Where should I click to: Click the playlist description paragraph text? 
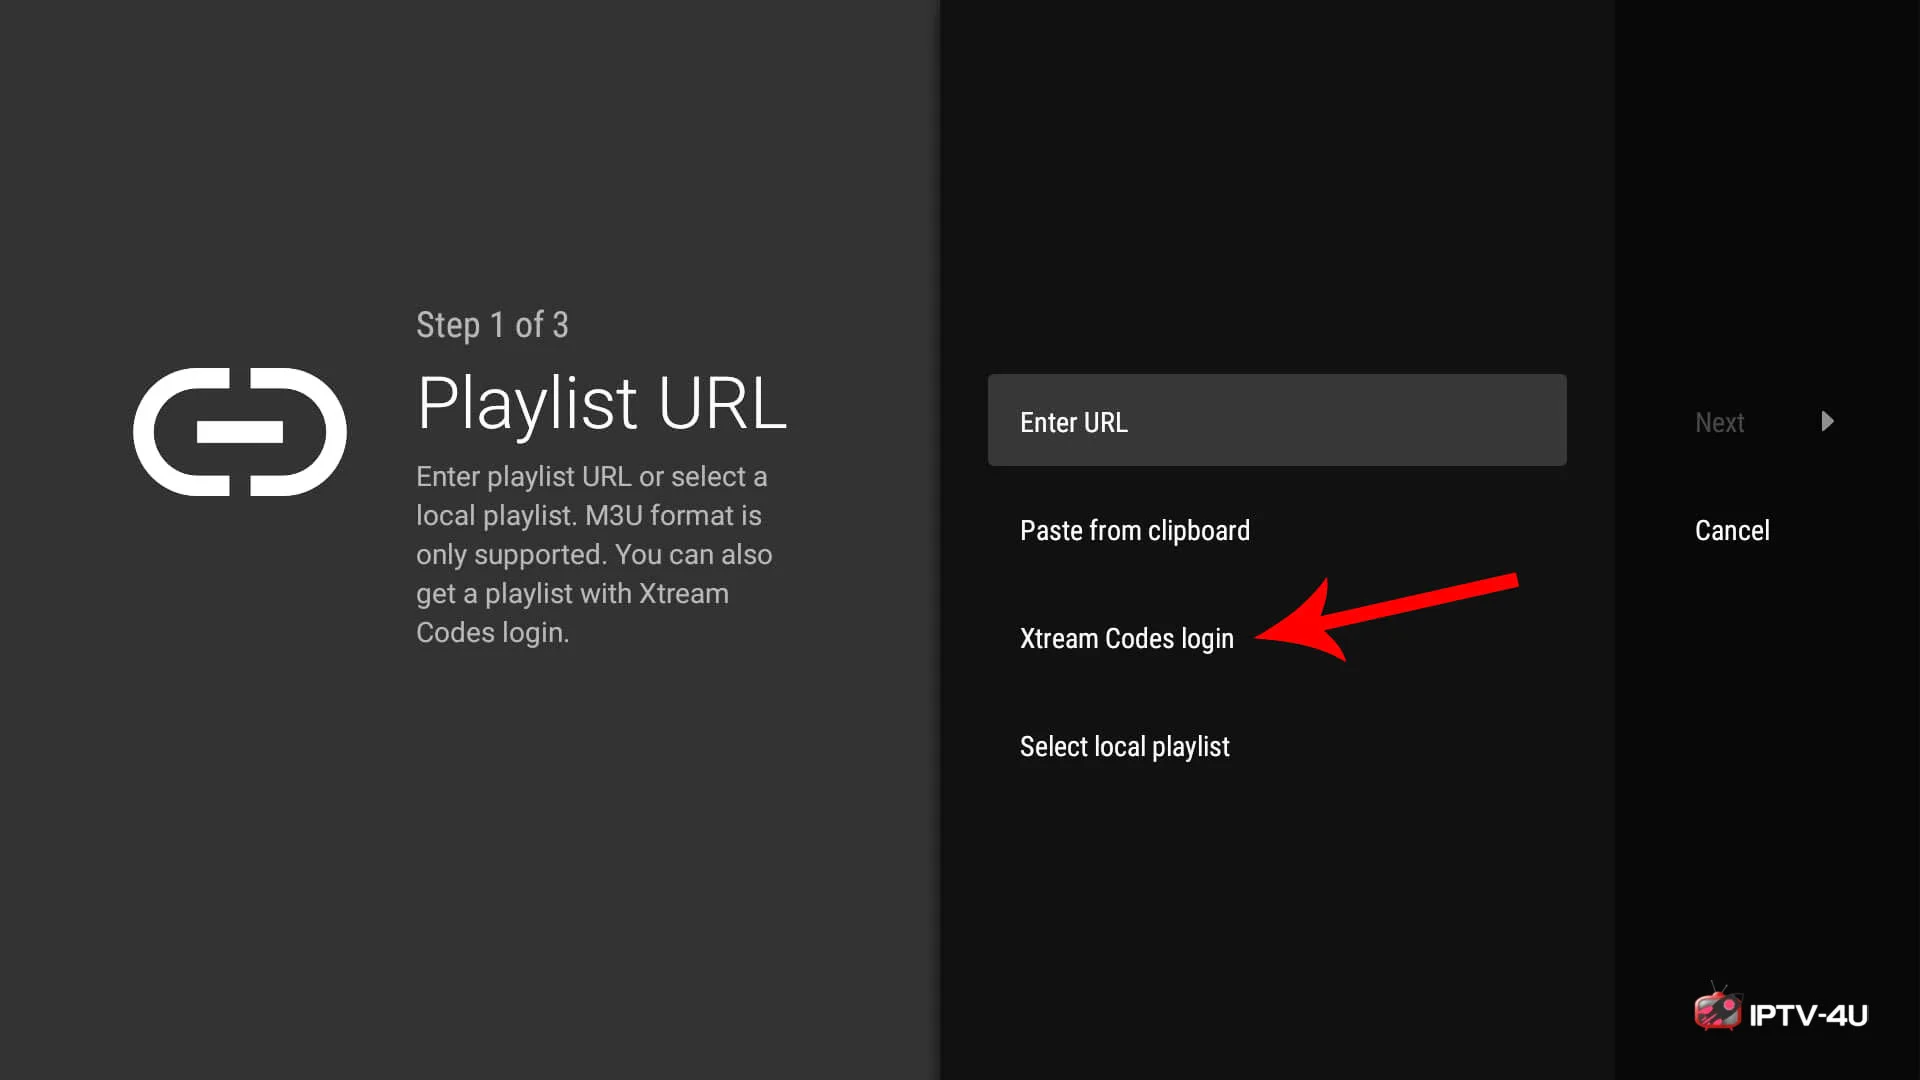(594, 554)
